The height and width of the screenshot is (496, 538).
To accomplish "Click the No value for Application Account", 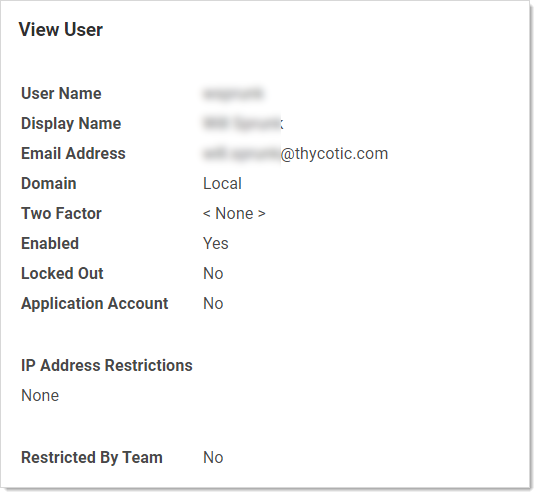I will pos(213,304).
